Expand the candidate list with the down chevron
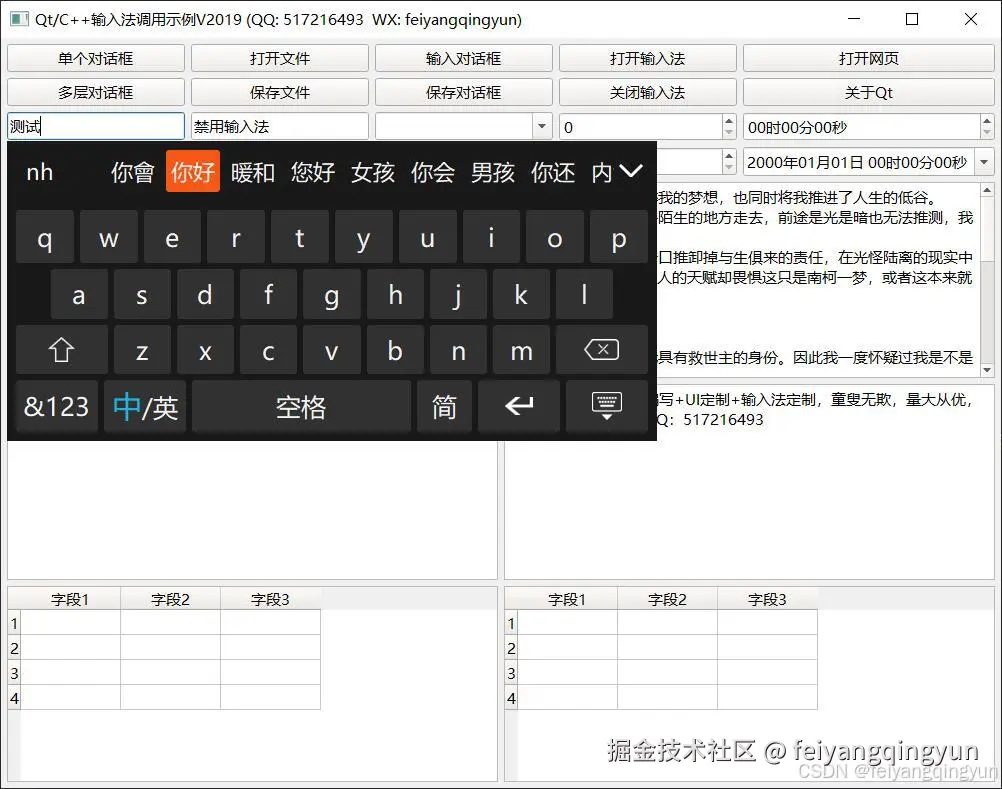1002x789 pixels. [x=631, y=171]
